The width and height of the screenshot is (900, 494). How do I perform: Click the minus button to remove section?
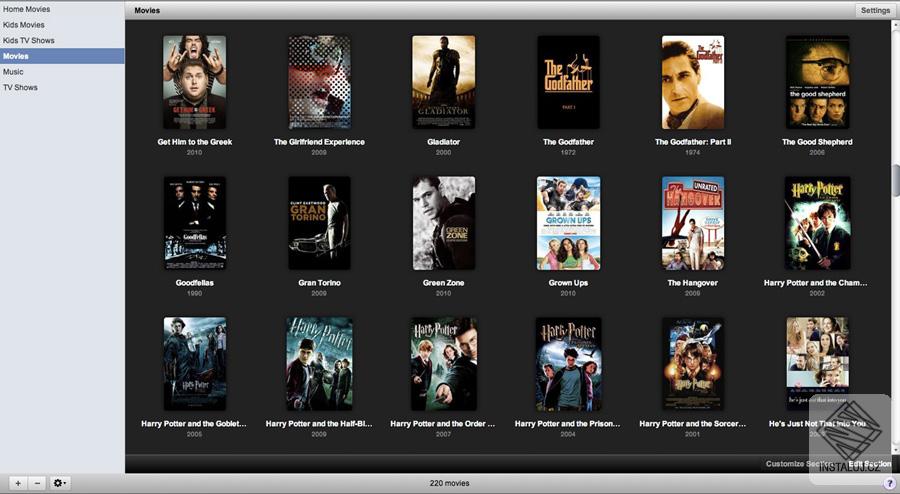[37, 483]
